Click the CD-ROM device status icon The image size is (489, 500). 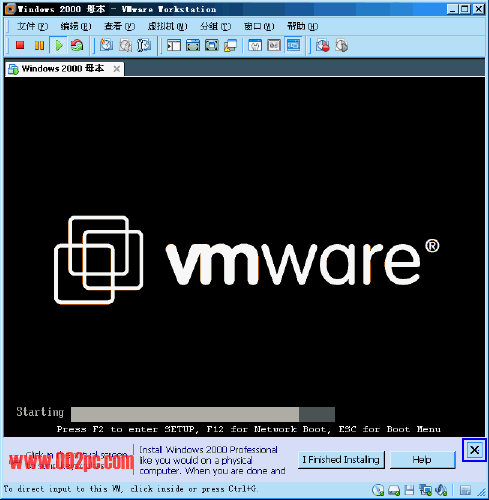[x=378, y=490]
